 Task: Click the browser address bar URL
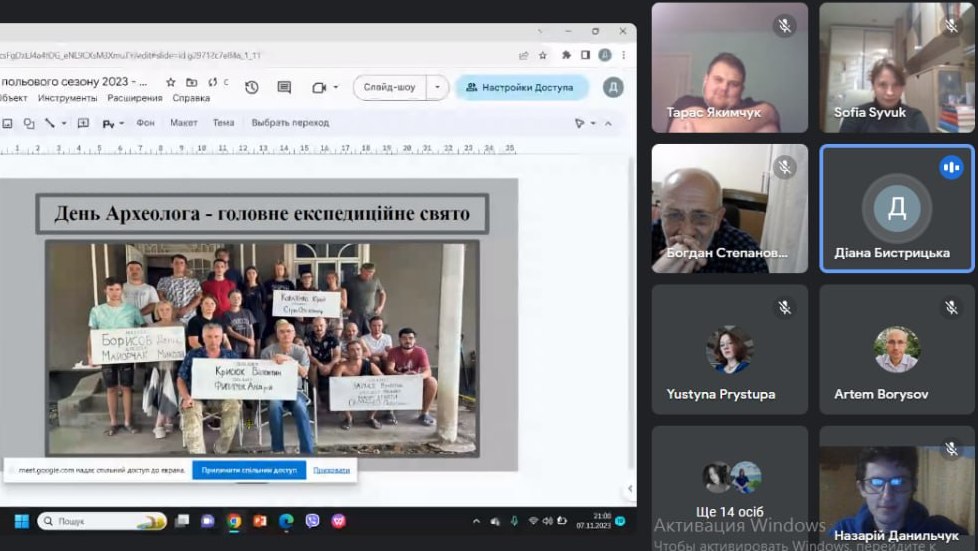click(x=131, y=56)
